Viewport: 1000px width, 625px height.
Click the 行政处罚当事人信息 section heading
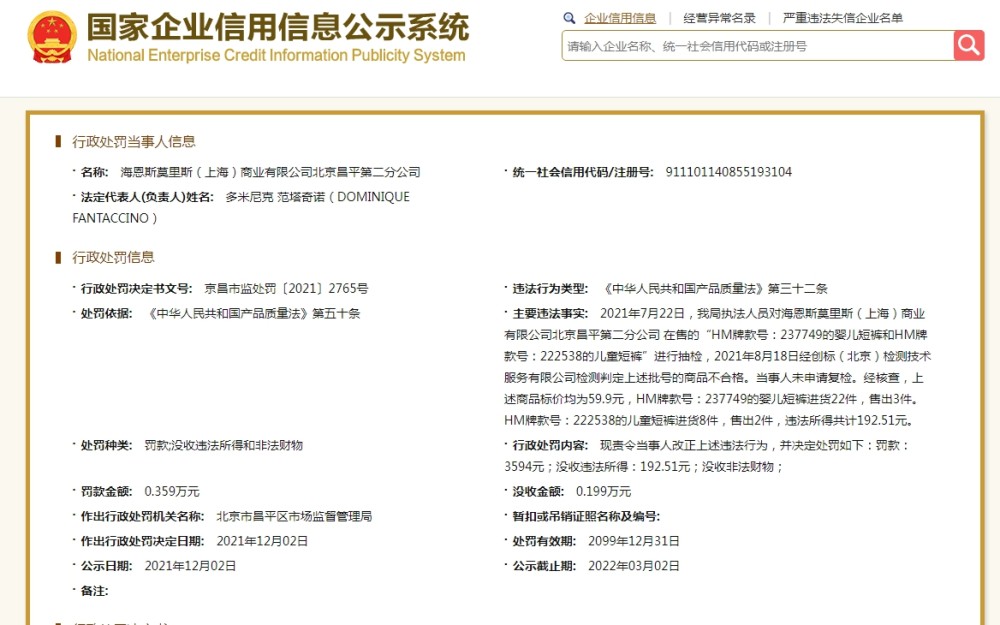(134, 142)
